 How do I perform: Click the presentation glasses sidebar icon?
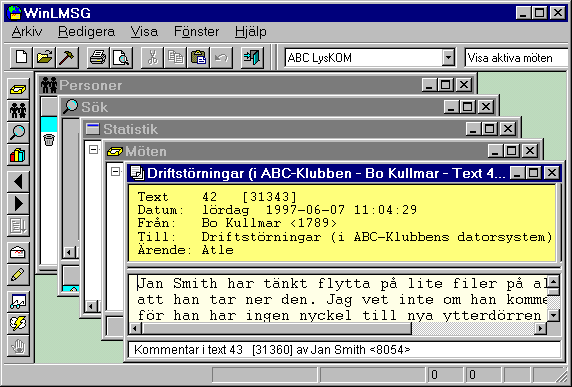click(18, 301)
